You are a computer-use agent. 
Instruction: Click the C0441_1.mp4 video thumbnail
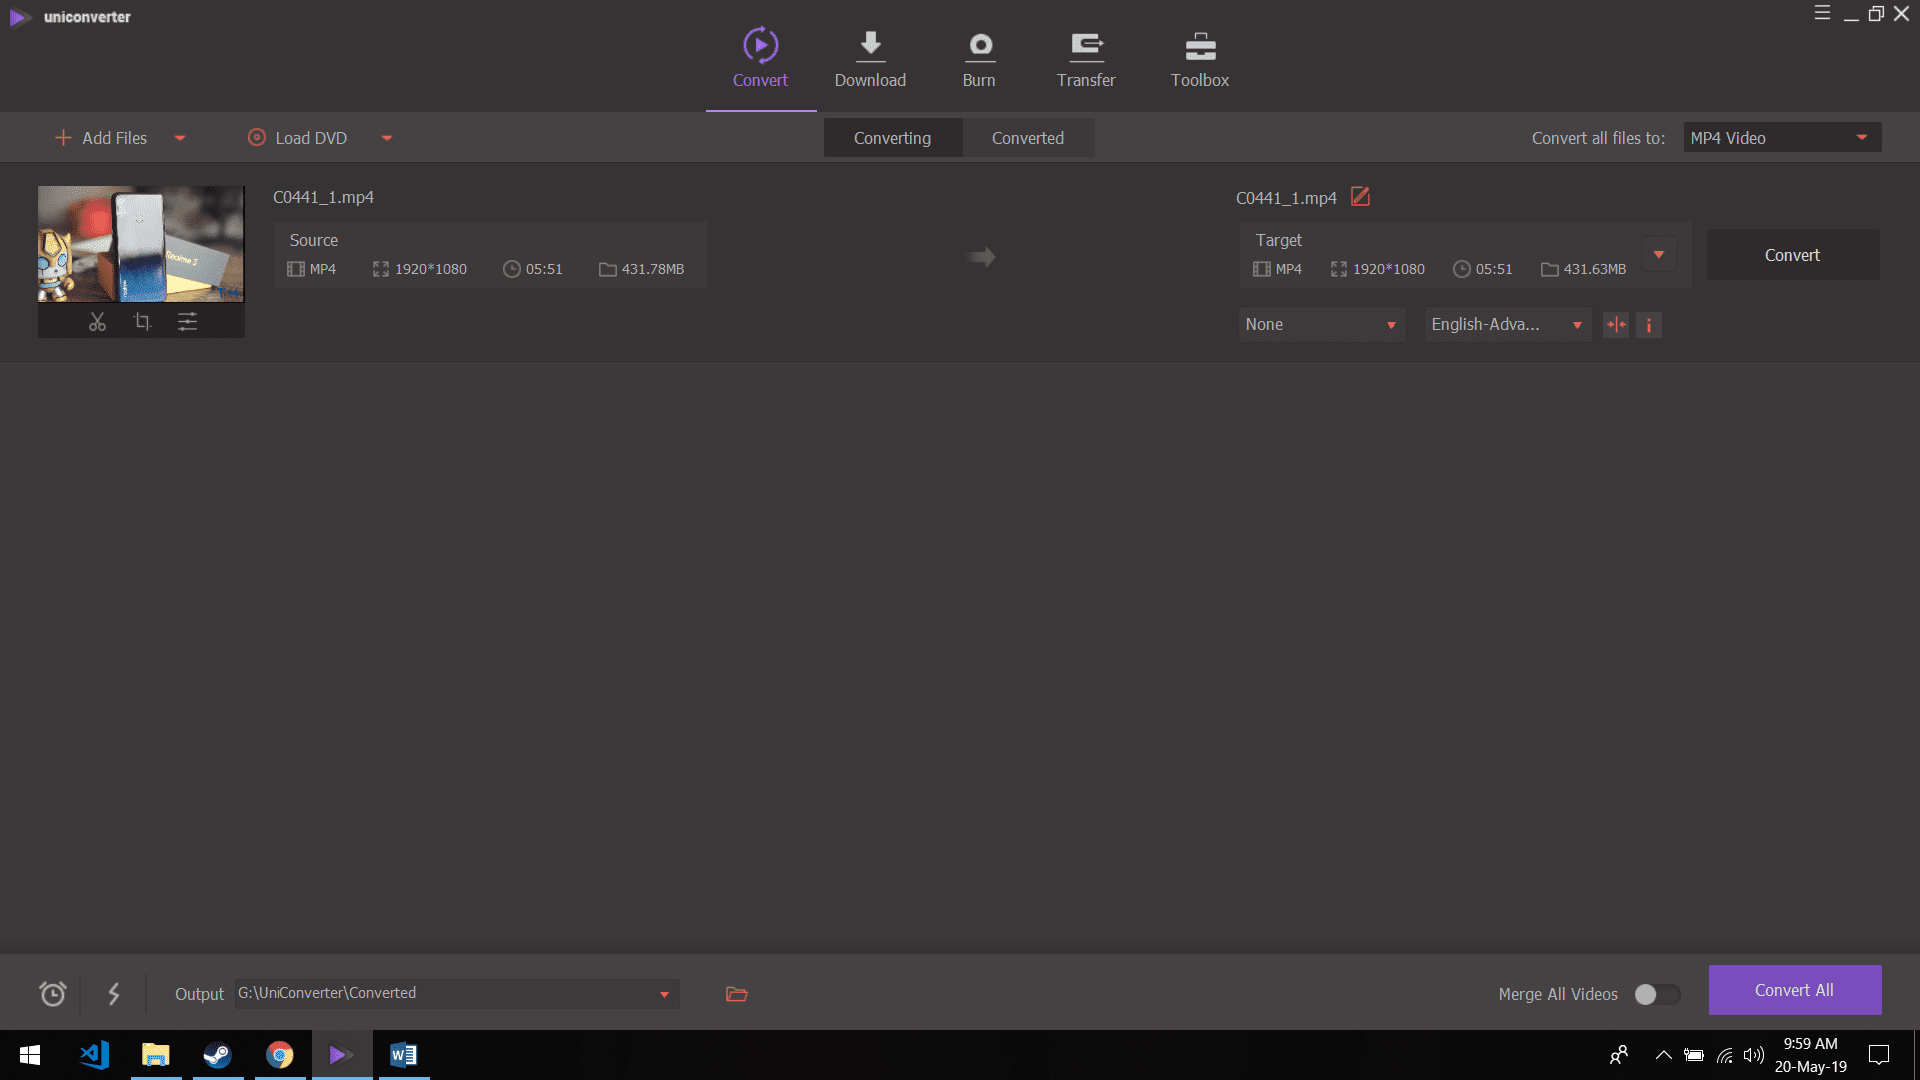(141, 244)
